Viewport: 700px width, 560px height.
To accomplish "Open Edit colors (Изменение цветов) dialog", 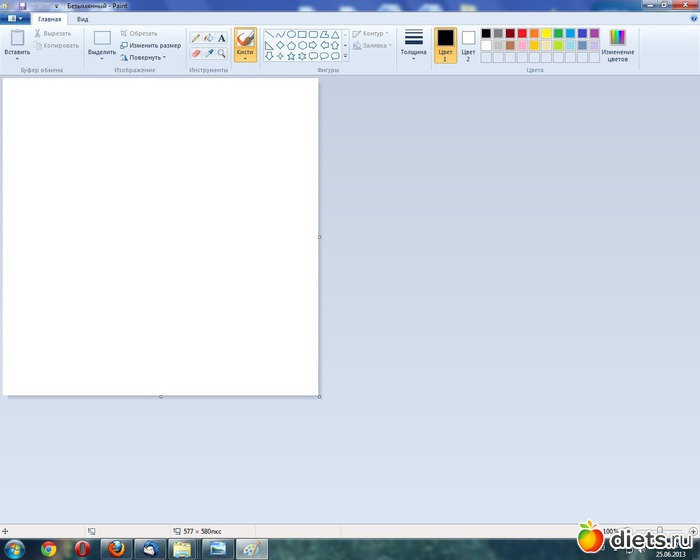I will [x=617, y=45].
